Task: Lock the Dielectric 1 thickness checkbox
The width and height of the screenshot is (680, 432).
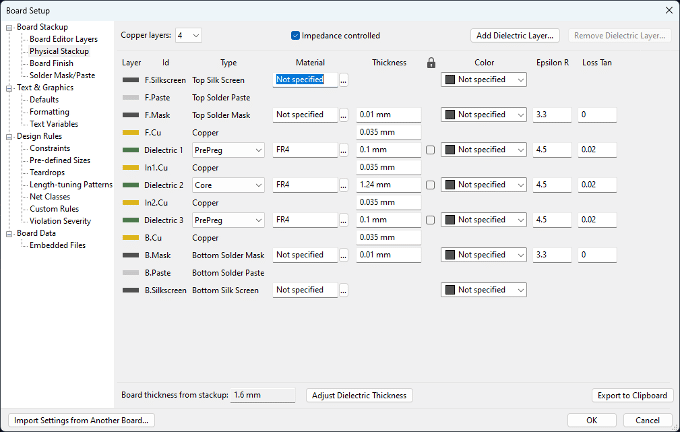Action: (x=430, y=150)
